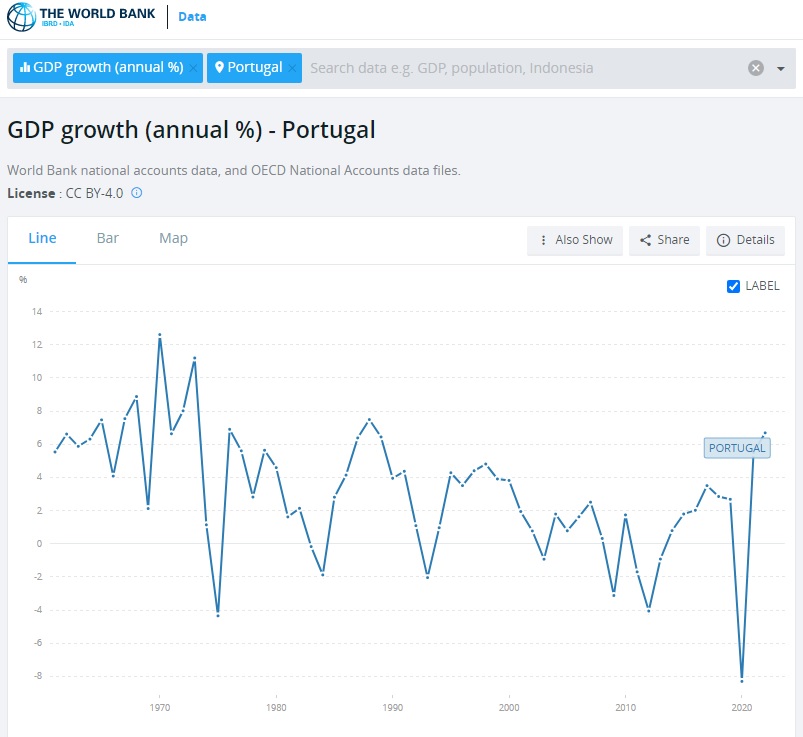
Task: Click the 2020 low data point
Action: (x=742, y=681)
